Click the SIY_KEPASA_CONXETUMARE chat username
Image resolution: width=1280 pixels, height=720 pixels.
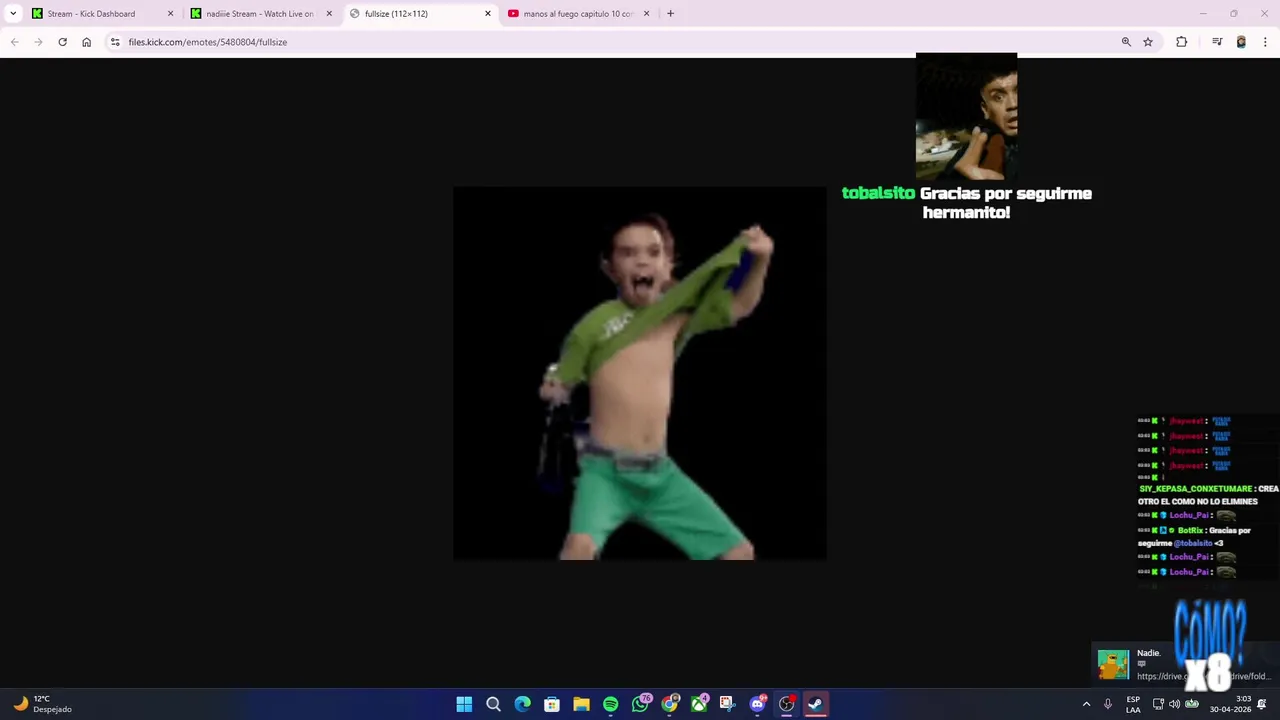1195,489
